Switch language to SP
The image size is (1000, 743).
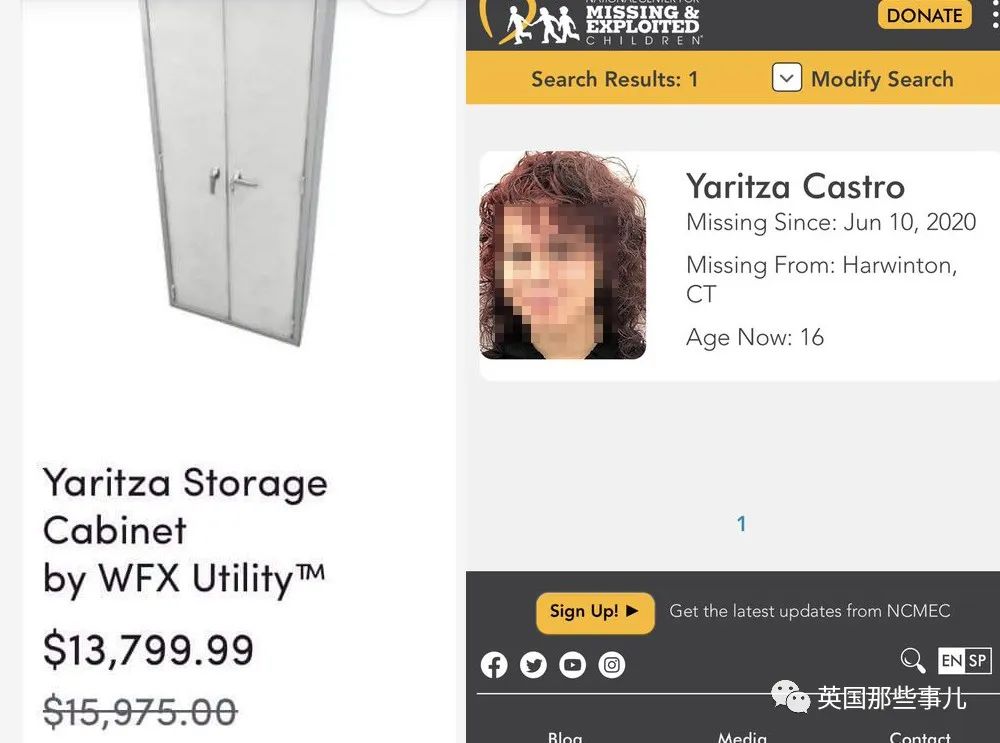[x=977, y=661]
